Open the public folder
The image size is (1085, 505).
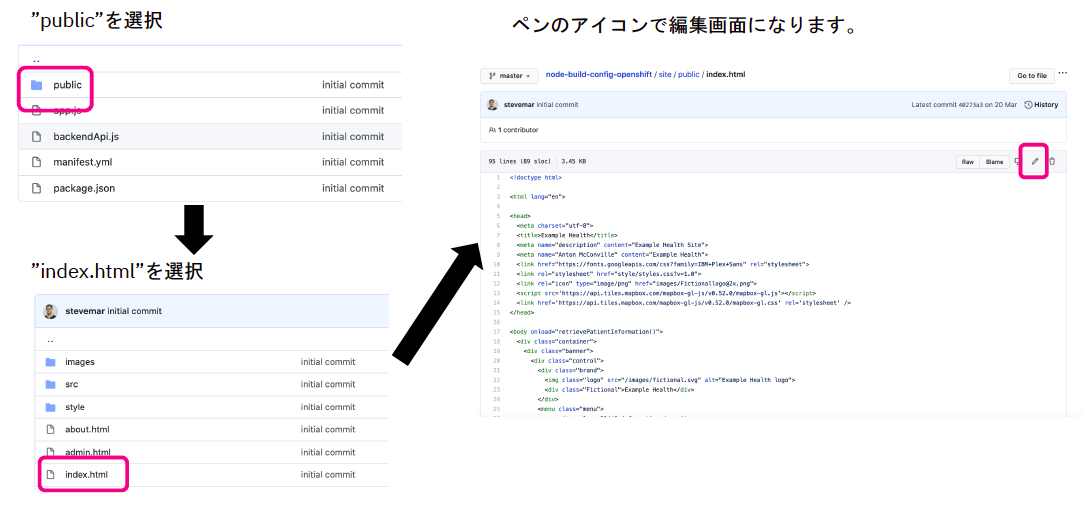tap(67, 85)
